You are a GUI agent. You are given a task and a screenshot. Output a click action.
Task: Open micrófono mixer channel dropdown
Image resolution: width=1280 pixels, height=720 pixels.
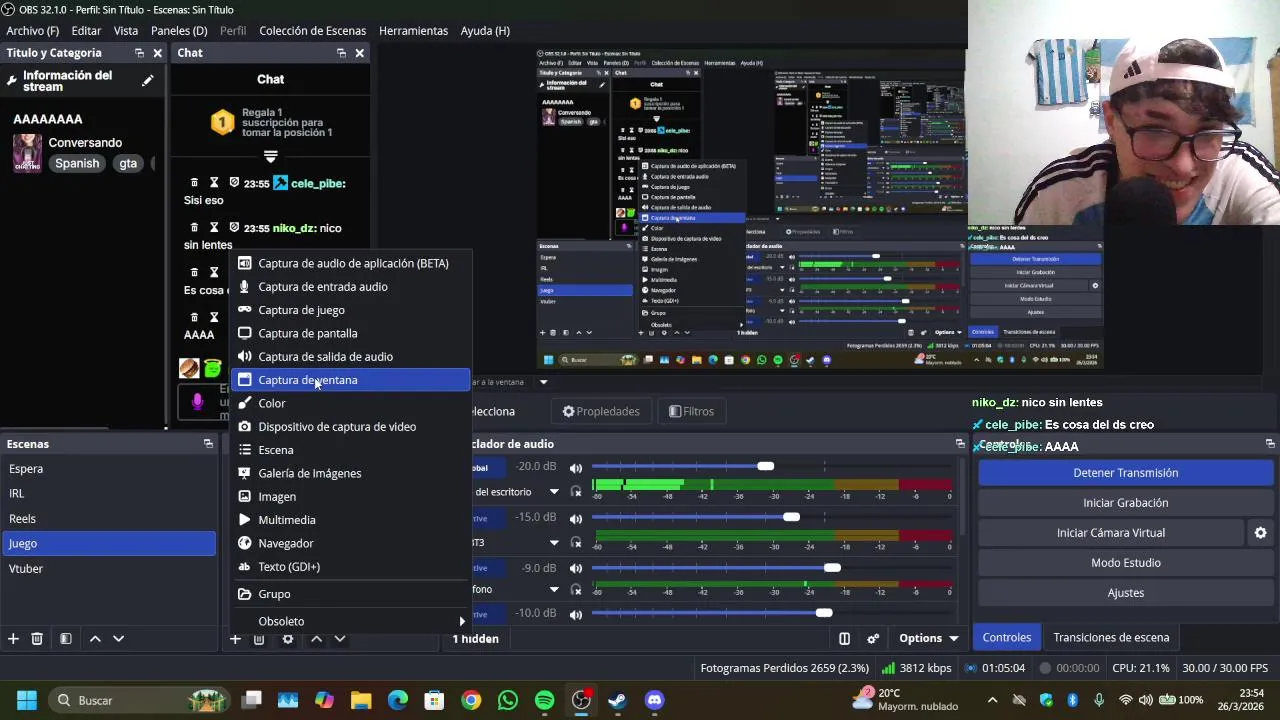[554, 589]
